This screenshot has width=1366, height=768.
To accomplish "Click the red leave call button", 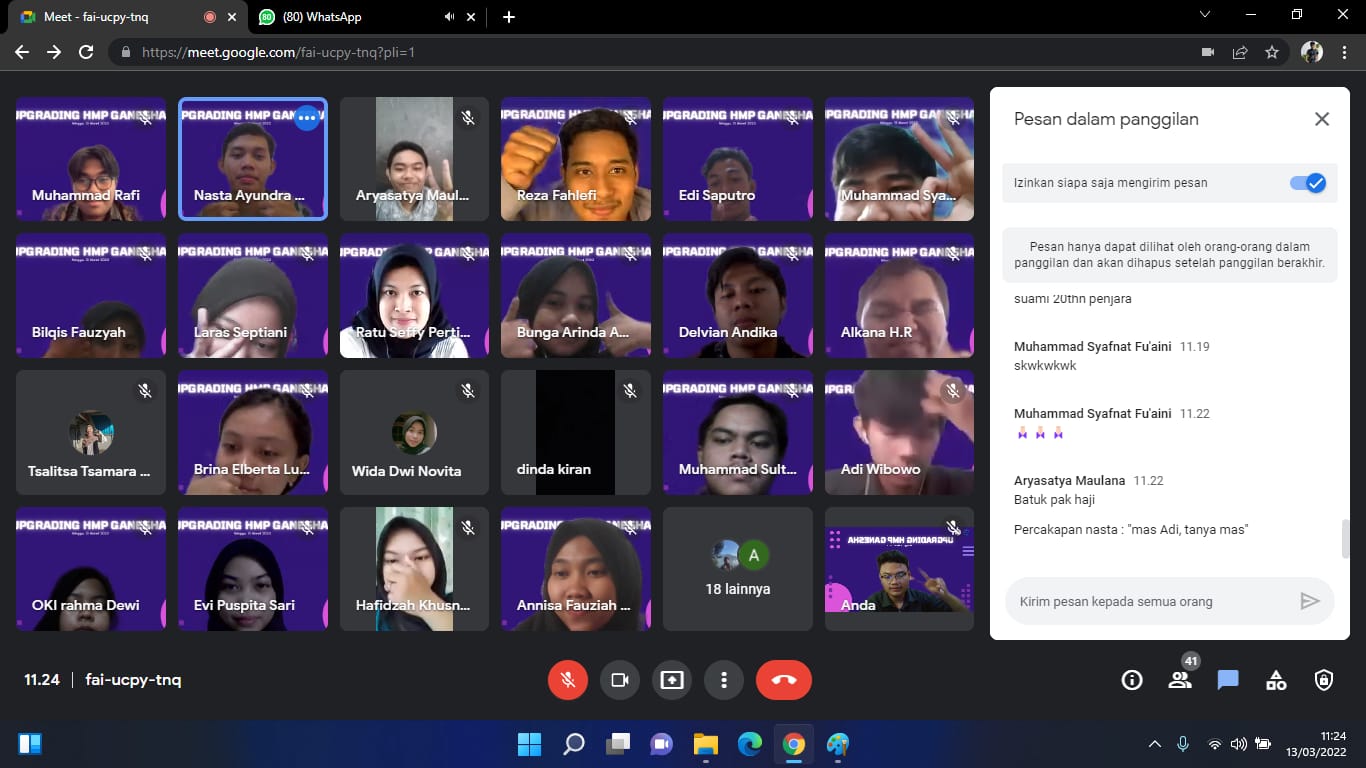I will [783, 680].
